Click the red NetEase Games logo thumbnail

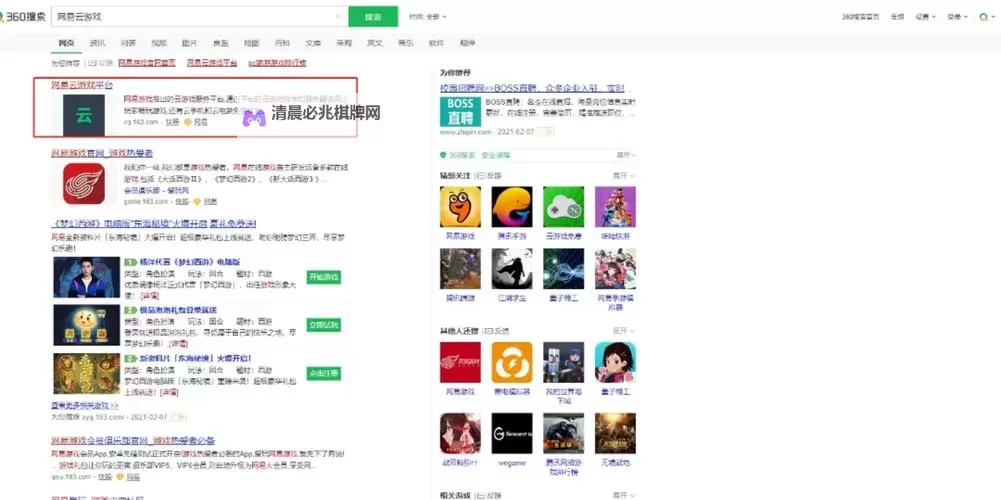click(84, 183)
